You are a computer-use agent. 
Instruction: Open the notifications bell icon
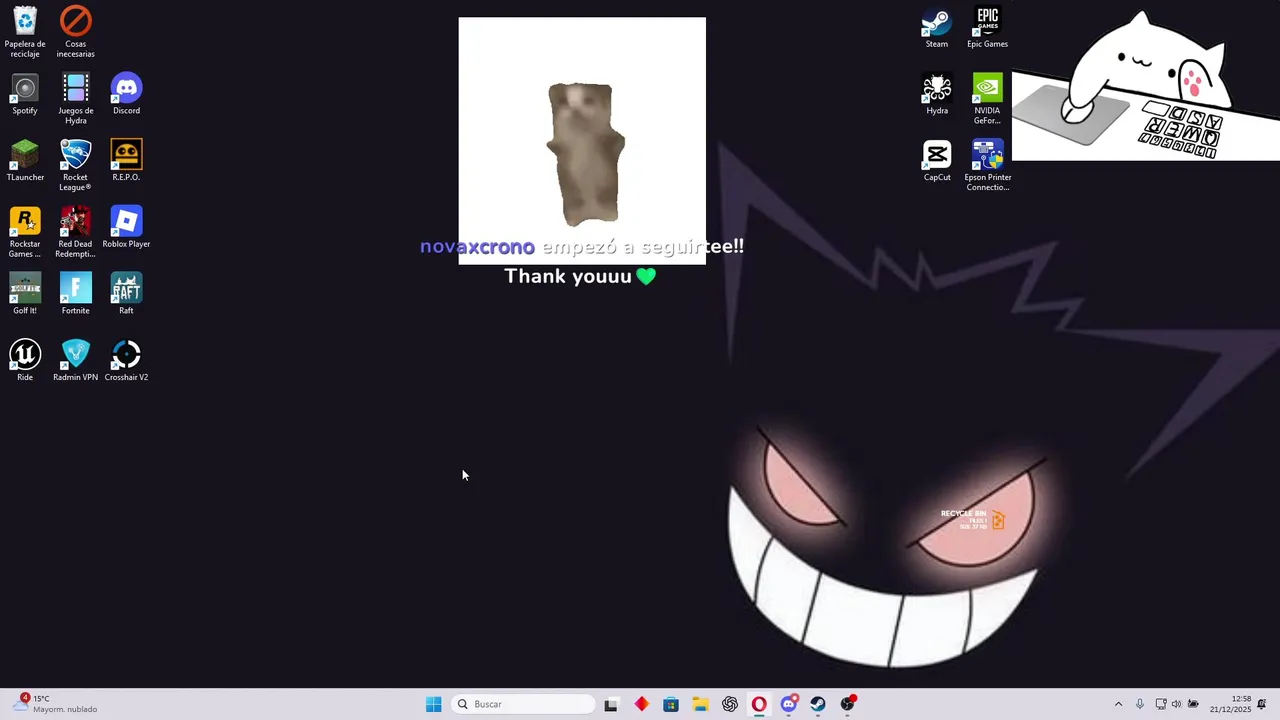pos(1262,704)
